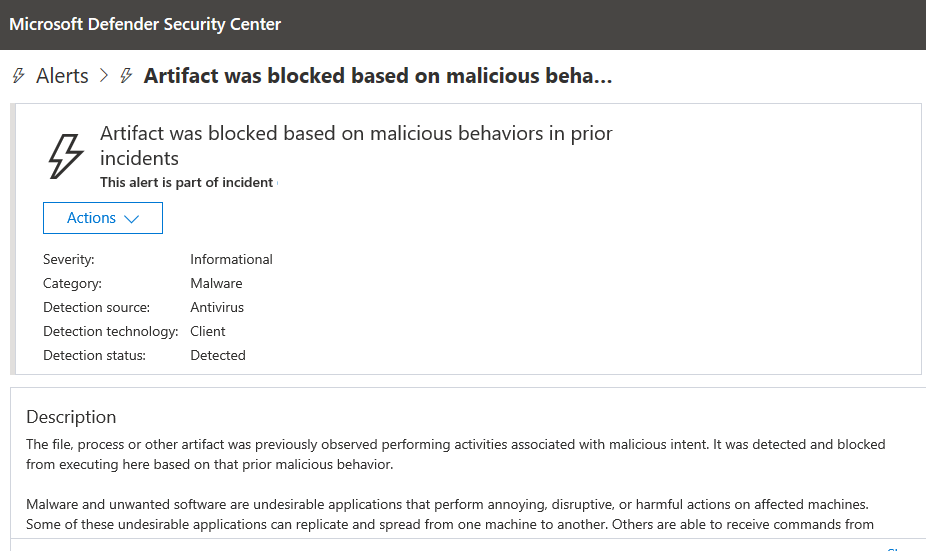Click the lightning icon beside Alerts breadcrumb
926x551 pixels.
coord(18,76)
